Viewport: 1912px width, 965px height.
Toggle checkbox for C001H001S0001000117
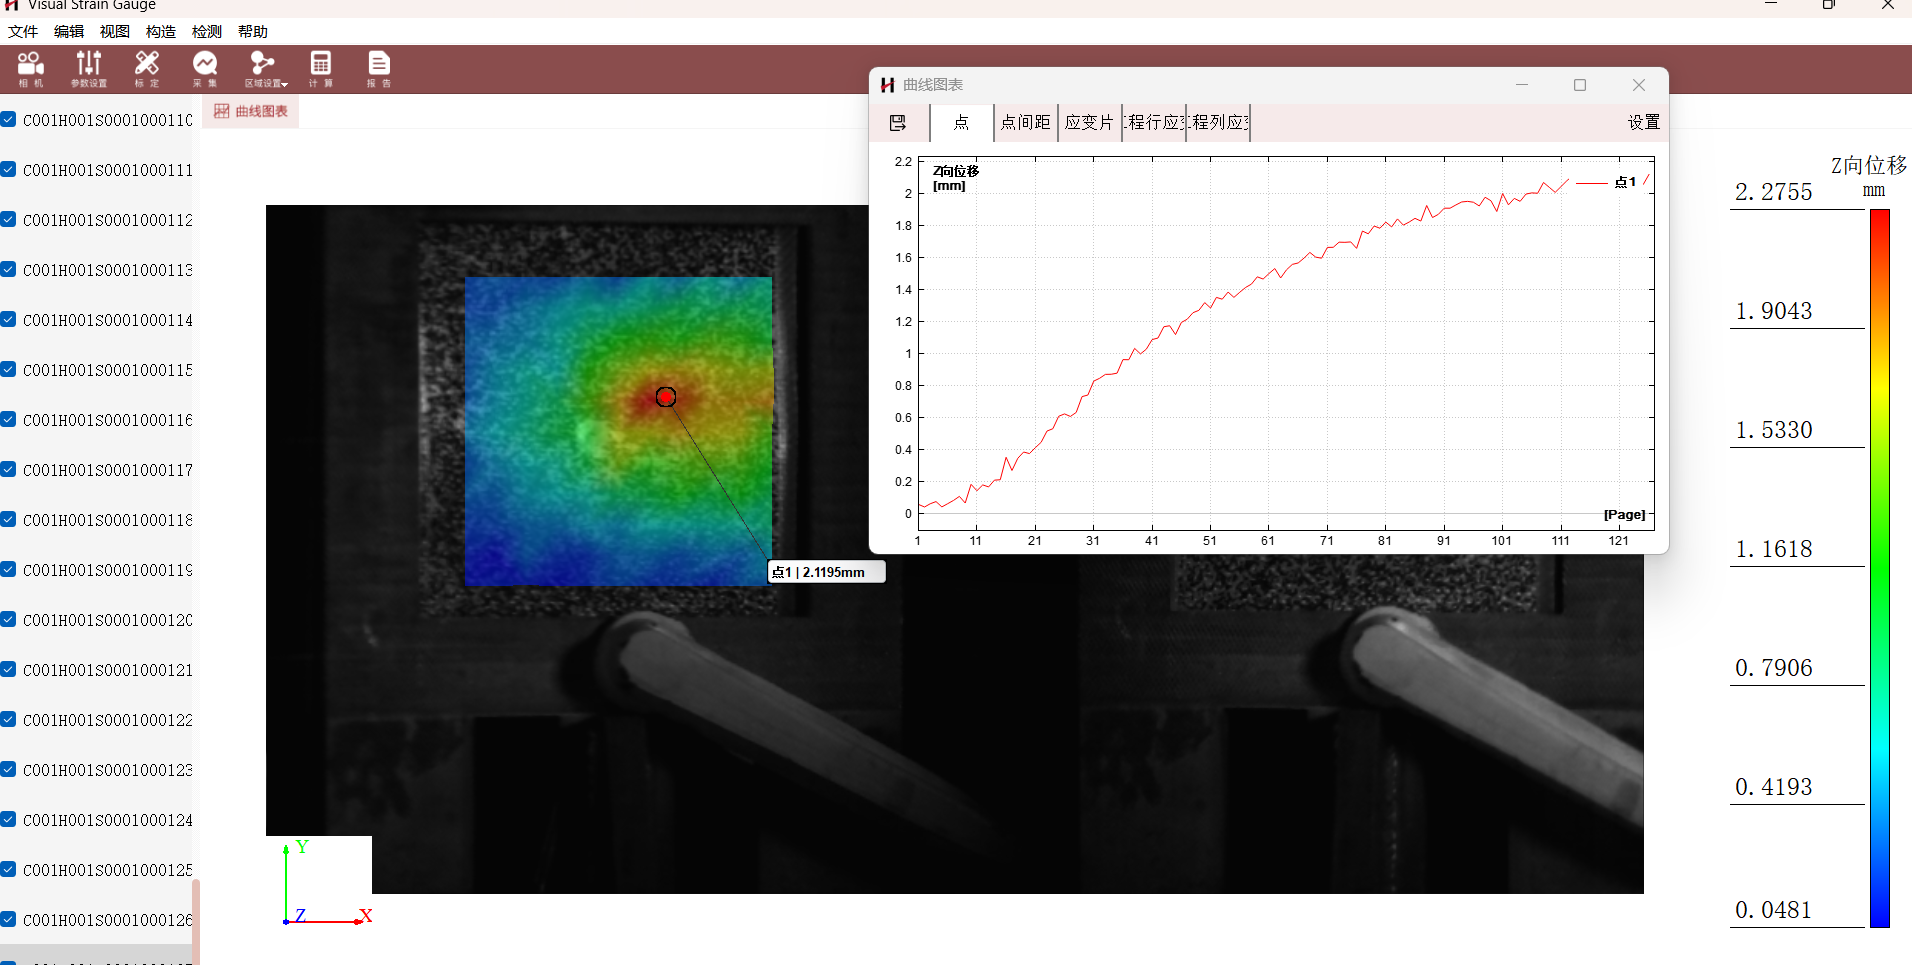point(8,469)
